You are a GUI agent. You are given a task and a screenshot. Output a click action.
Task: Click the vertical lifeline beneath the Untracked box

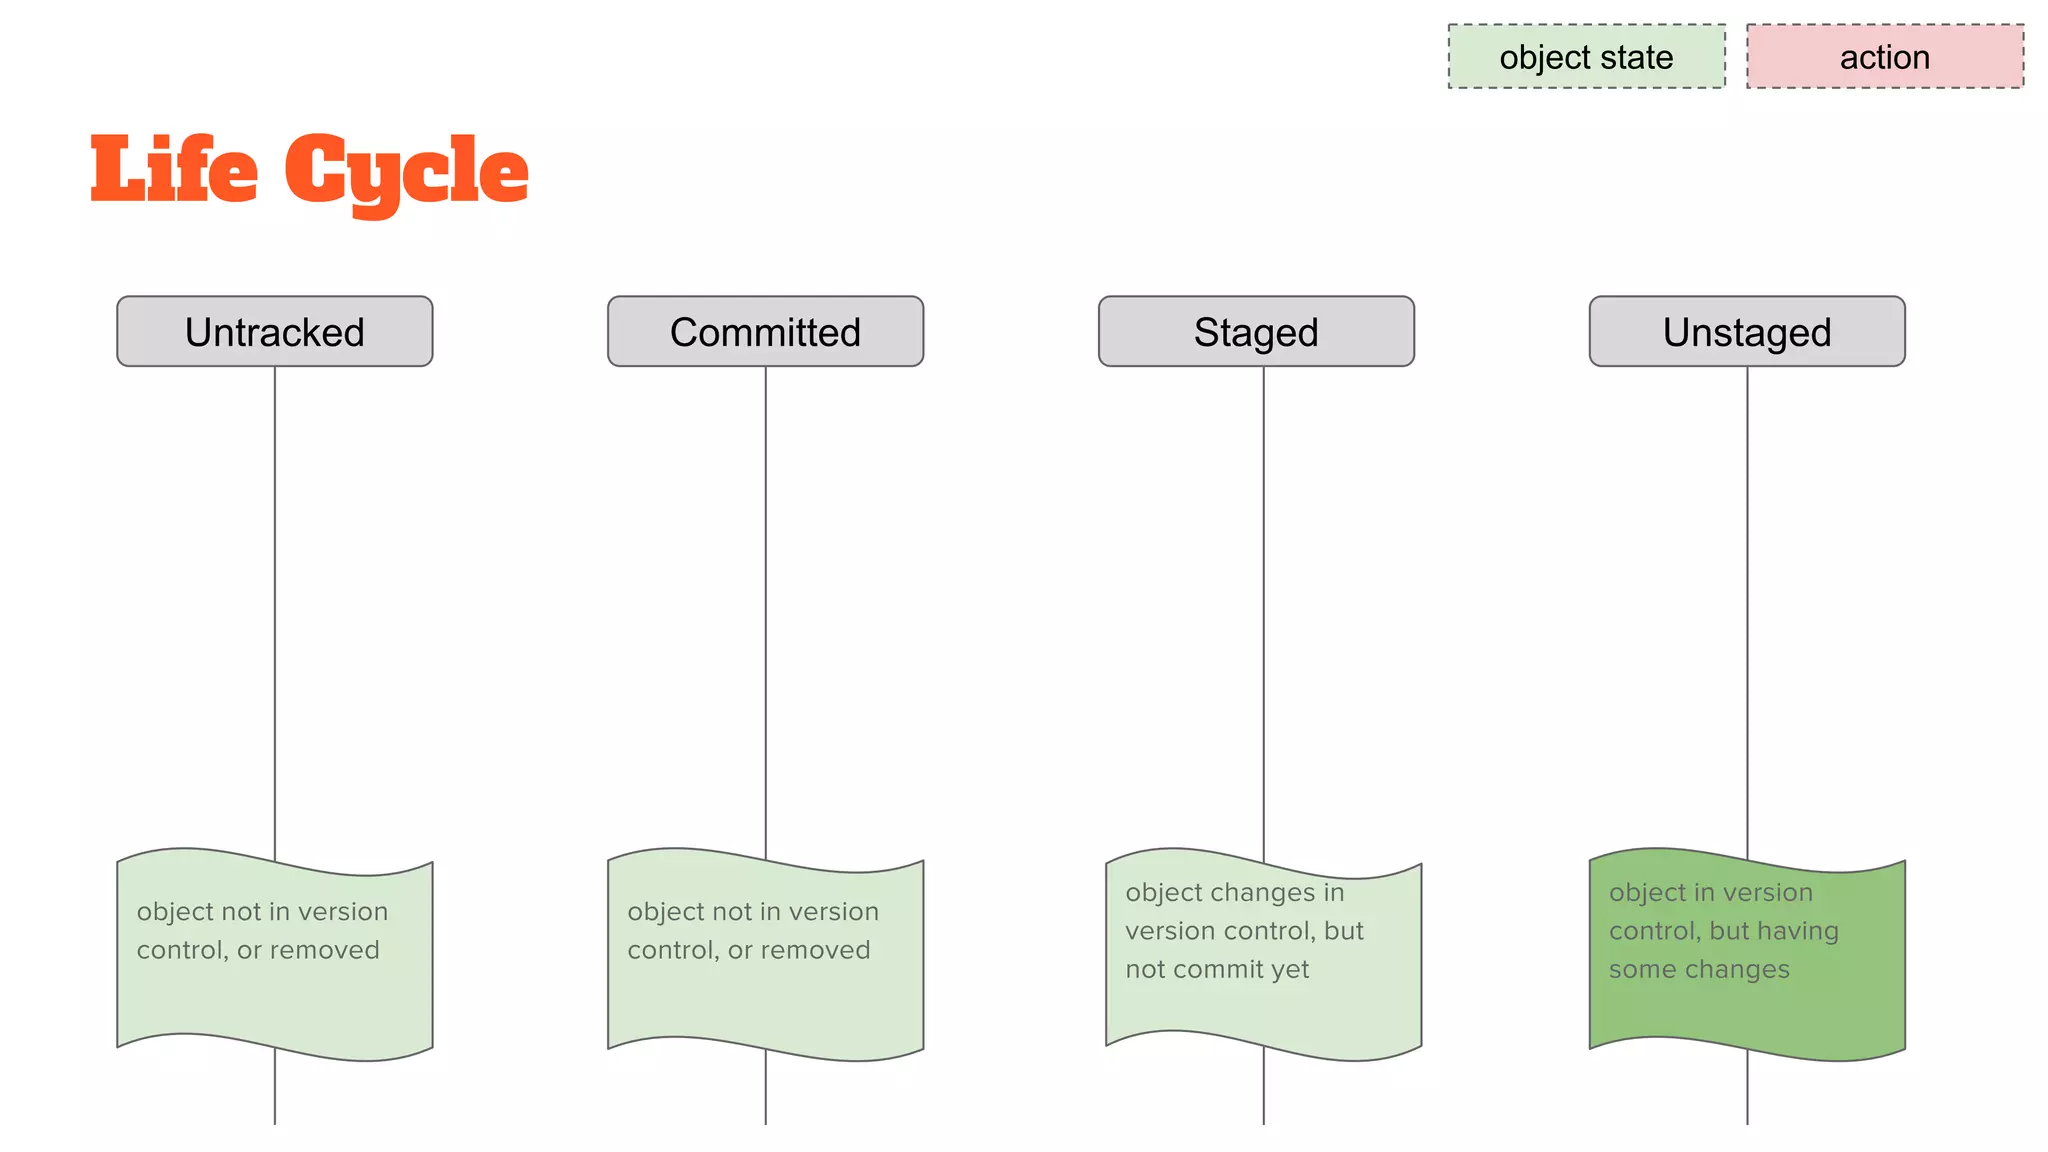[275, 600]
